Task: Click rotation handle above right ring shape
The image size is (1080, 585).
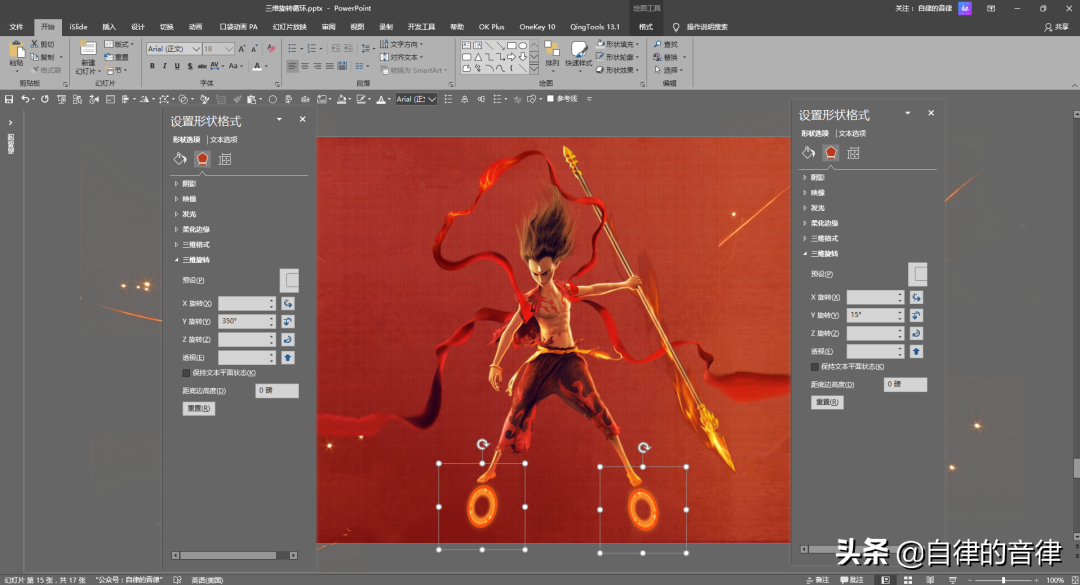Action: (643, 448)
